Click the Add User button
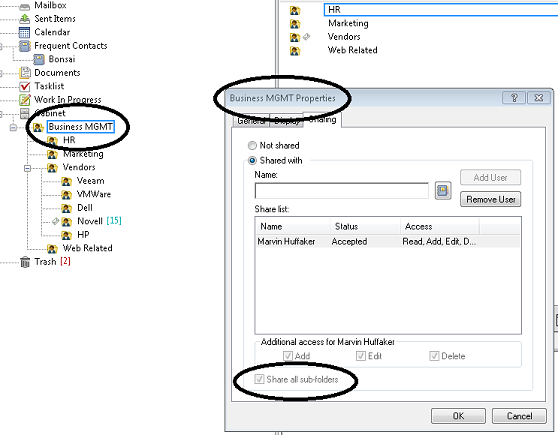 point(490,178)
